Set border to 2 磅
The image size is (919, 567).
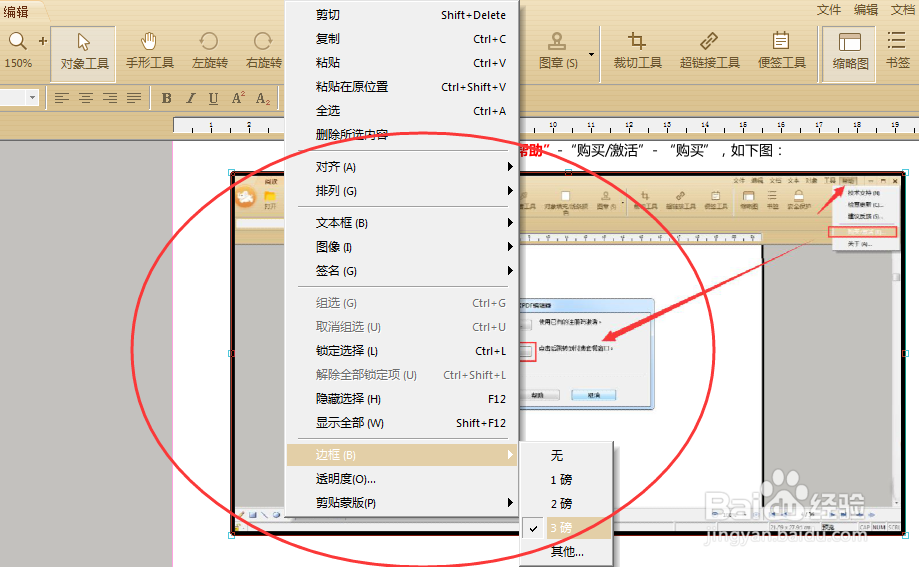[567, 504]
